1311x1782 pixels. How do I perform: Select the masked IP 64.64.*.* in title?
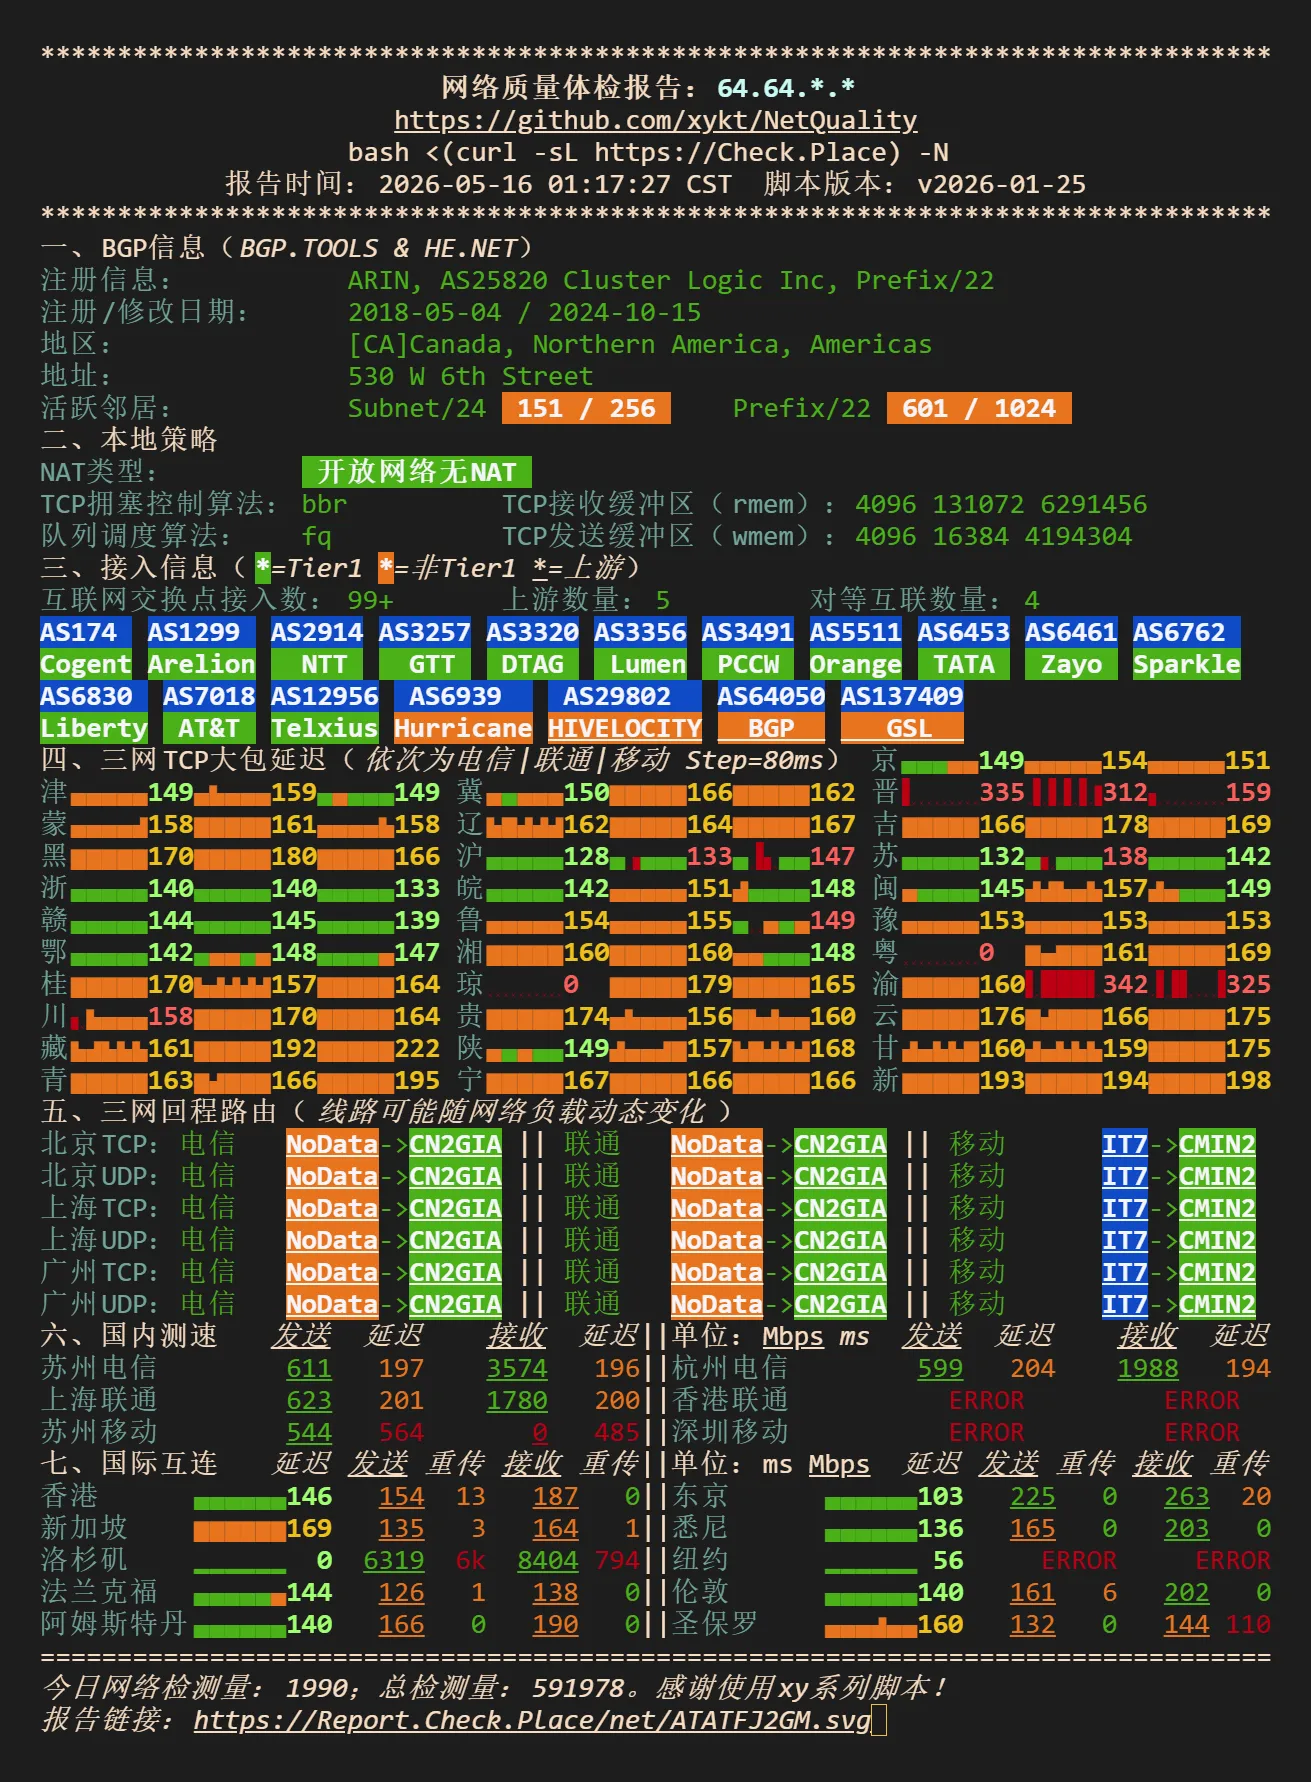pos(786,88)
